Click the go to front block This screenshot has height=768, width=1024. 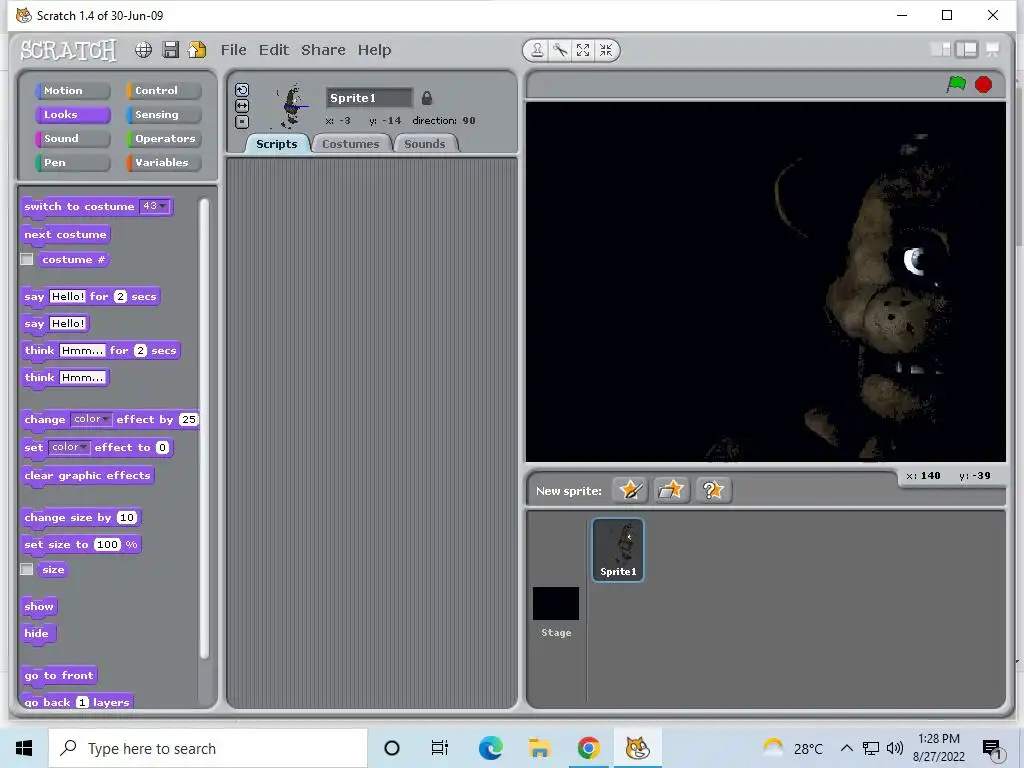tap(59, 675)
